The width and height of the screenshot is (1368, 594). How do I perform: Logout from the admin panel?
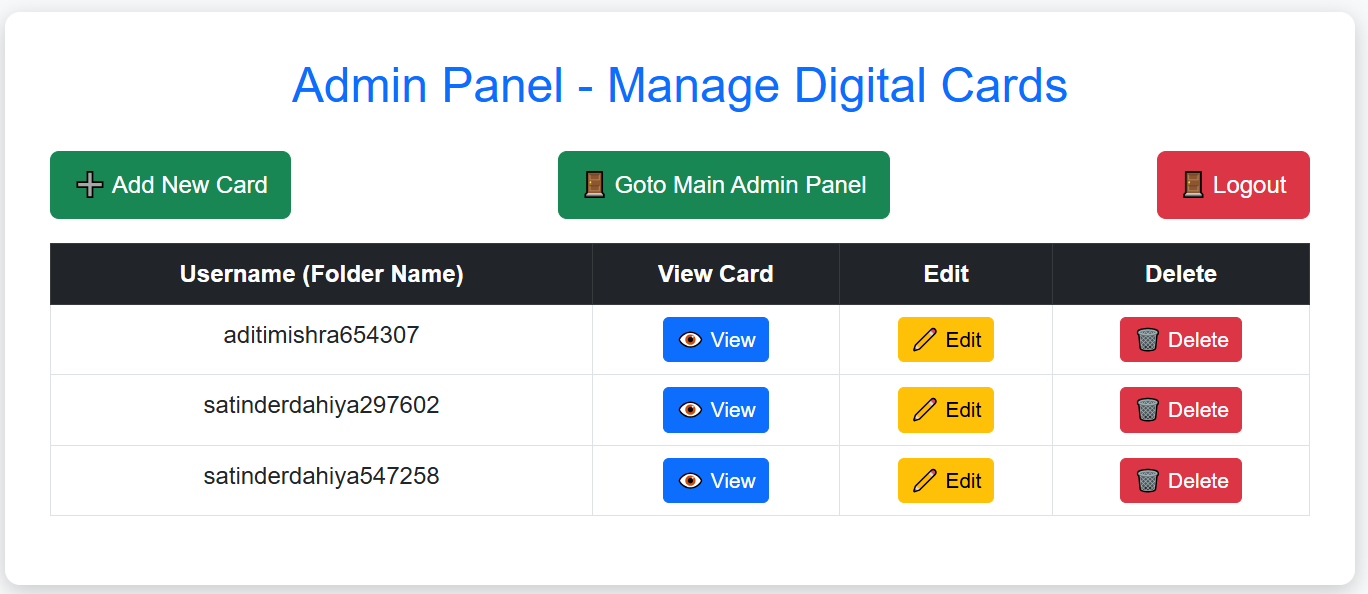(1233, 184)
